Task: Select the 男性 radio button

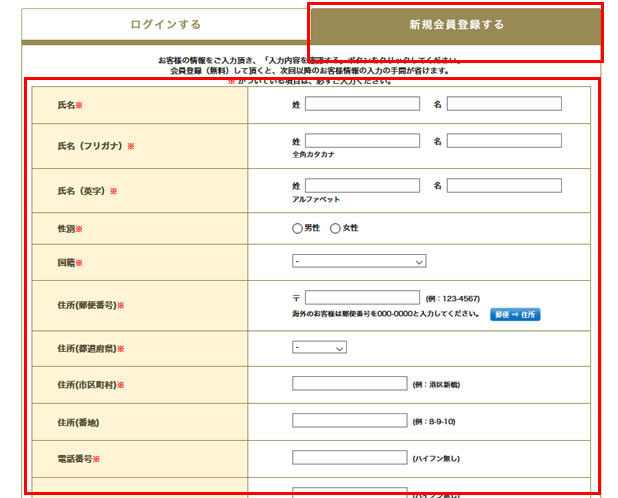Action: pyautogui.click(x=297, y=228)
